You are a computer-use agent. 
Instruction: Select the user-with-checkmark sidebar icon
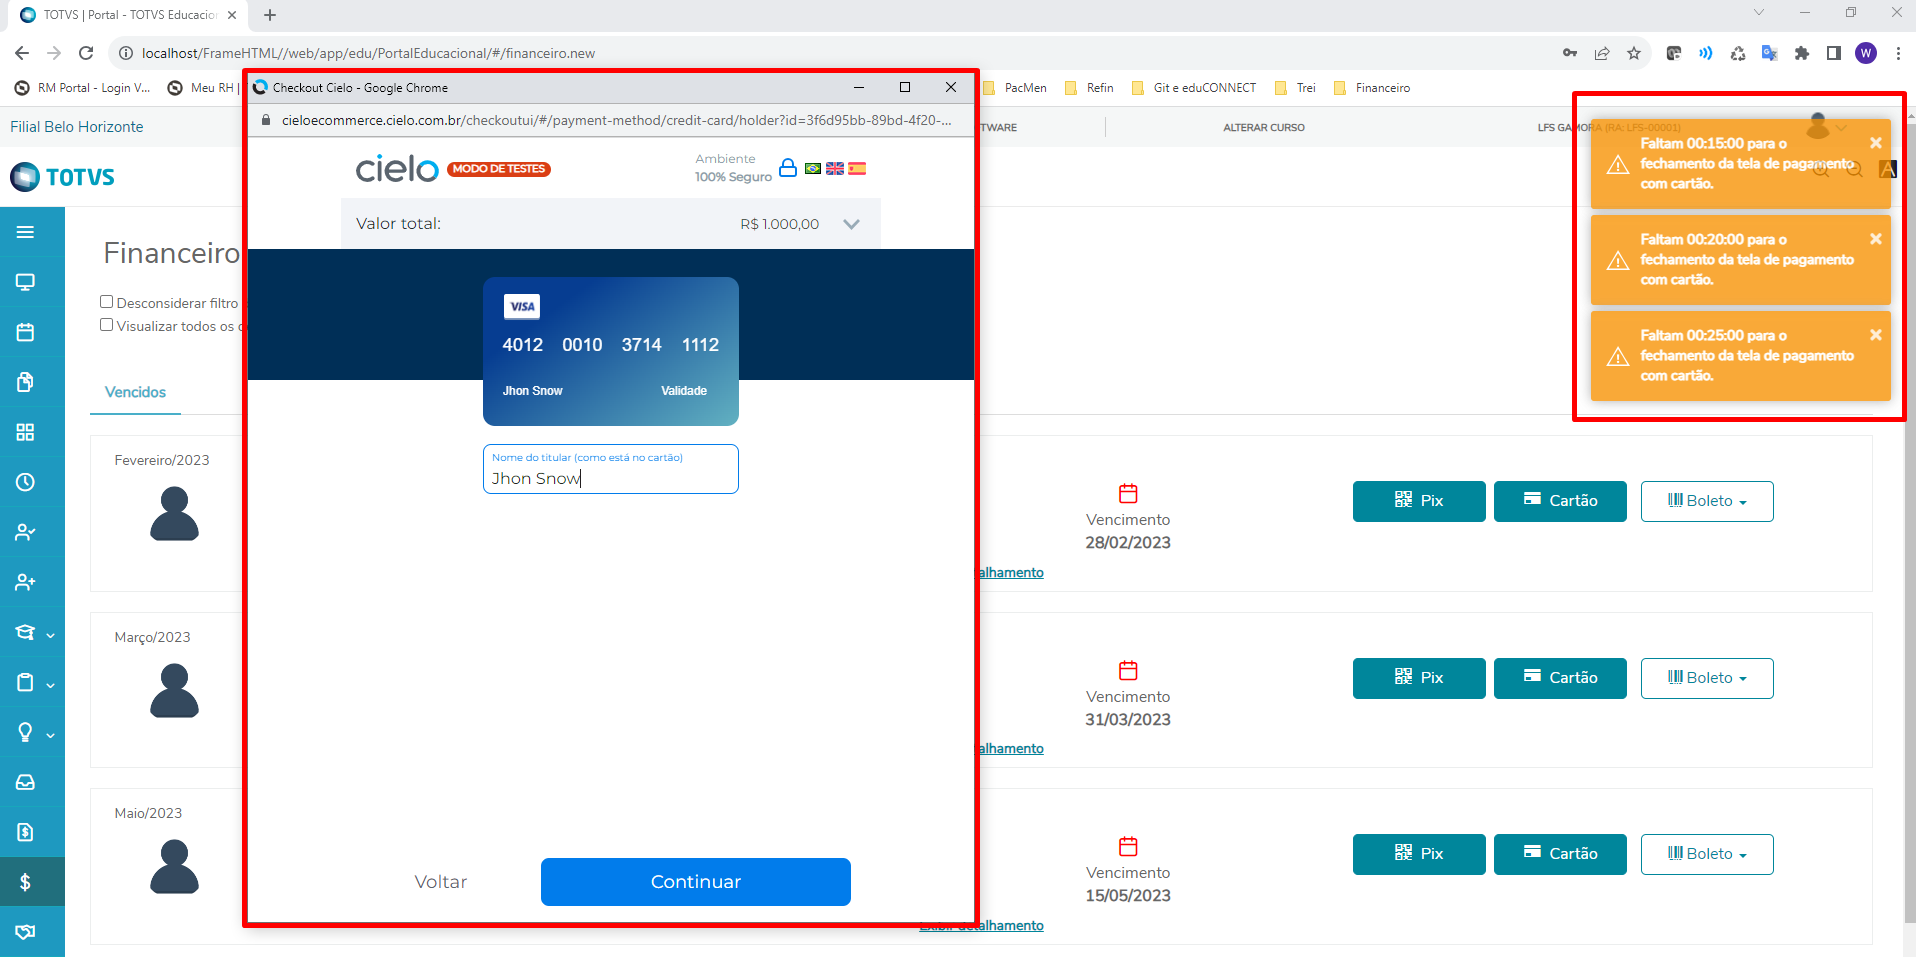26,532
